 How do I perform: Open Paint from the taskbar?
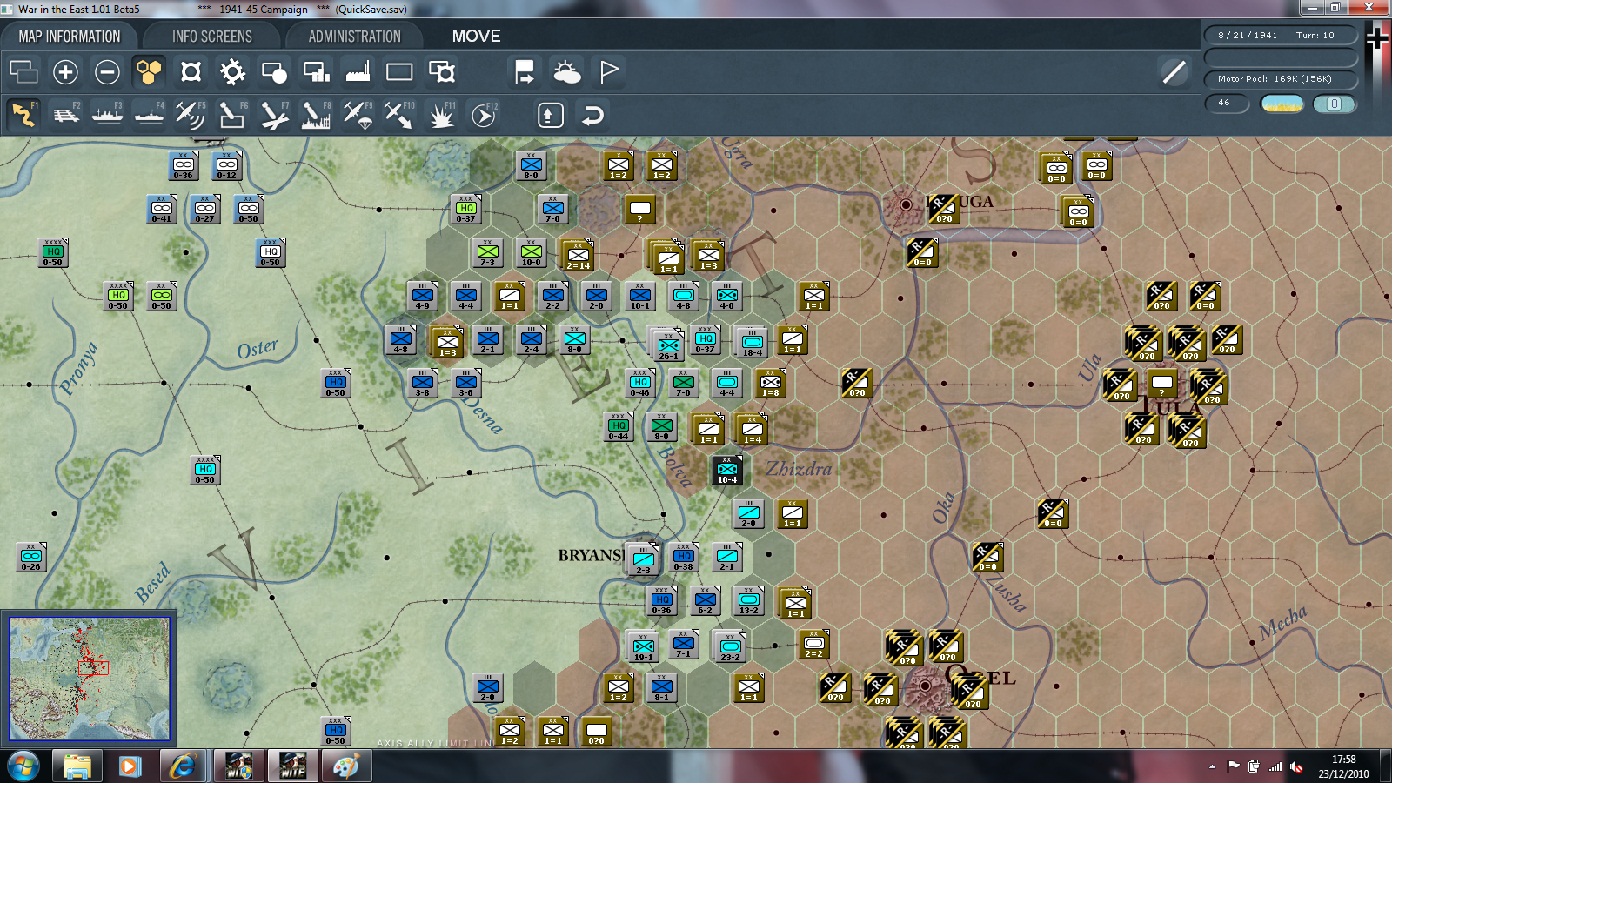click(346, 767)
